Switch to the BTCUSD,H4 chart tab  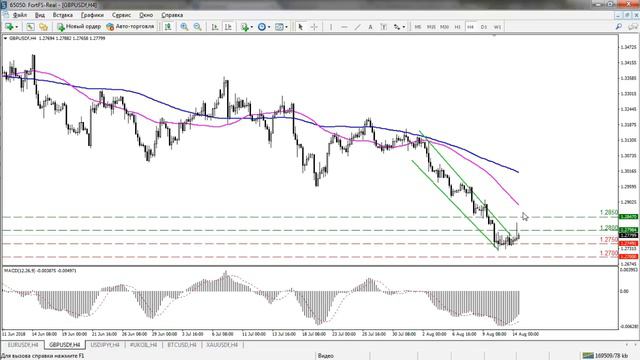[x=182, y=345]
